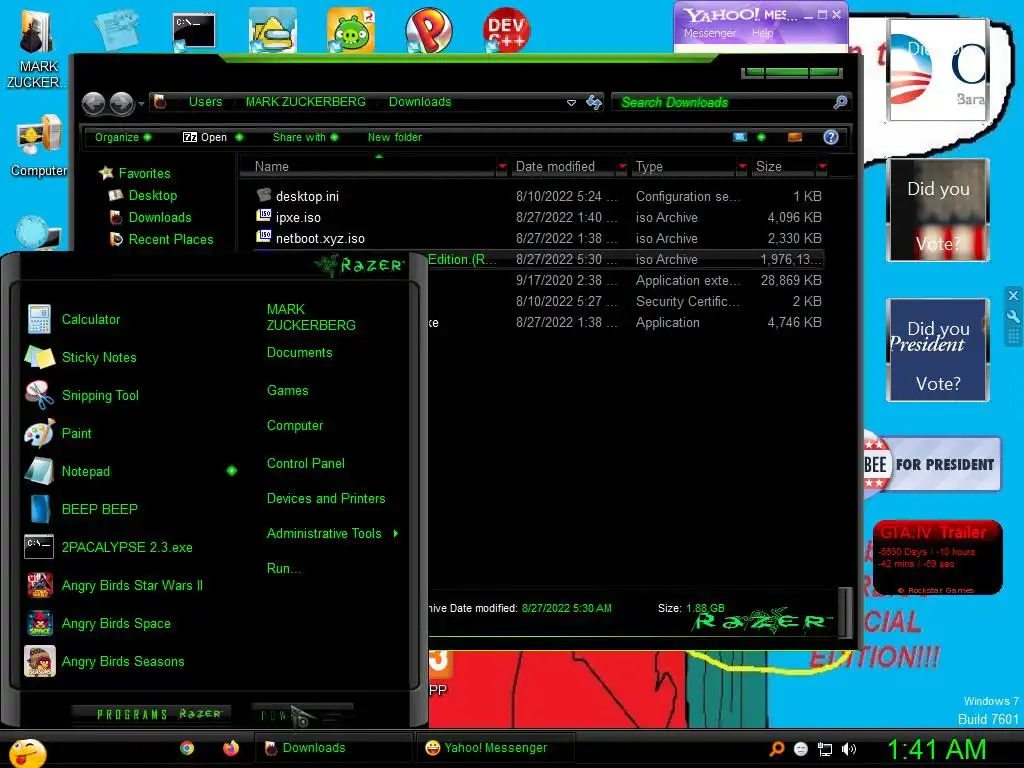Open the recent pages arrow beside forward
Viewport: 1024px width, 768px height.
click(141, 103)
